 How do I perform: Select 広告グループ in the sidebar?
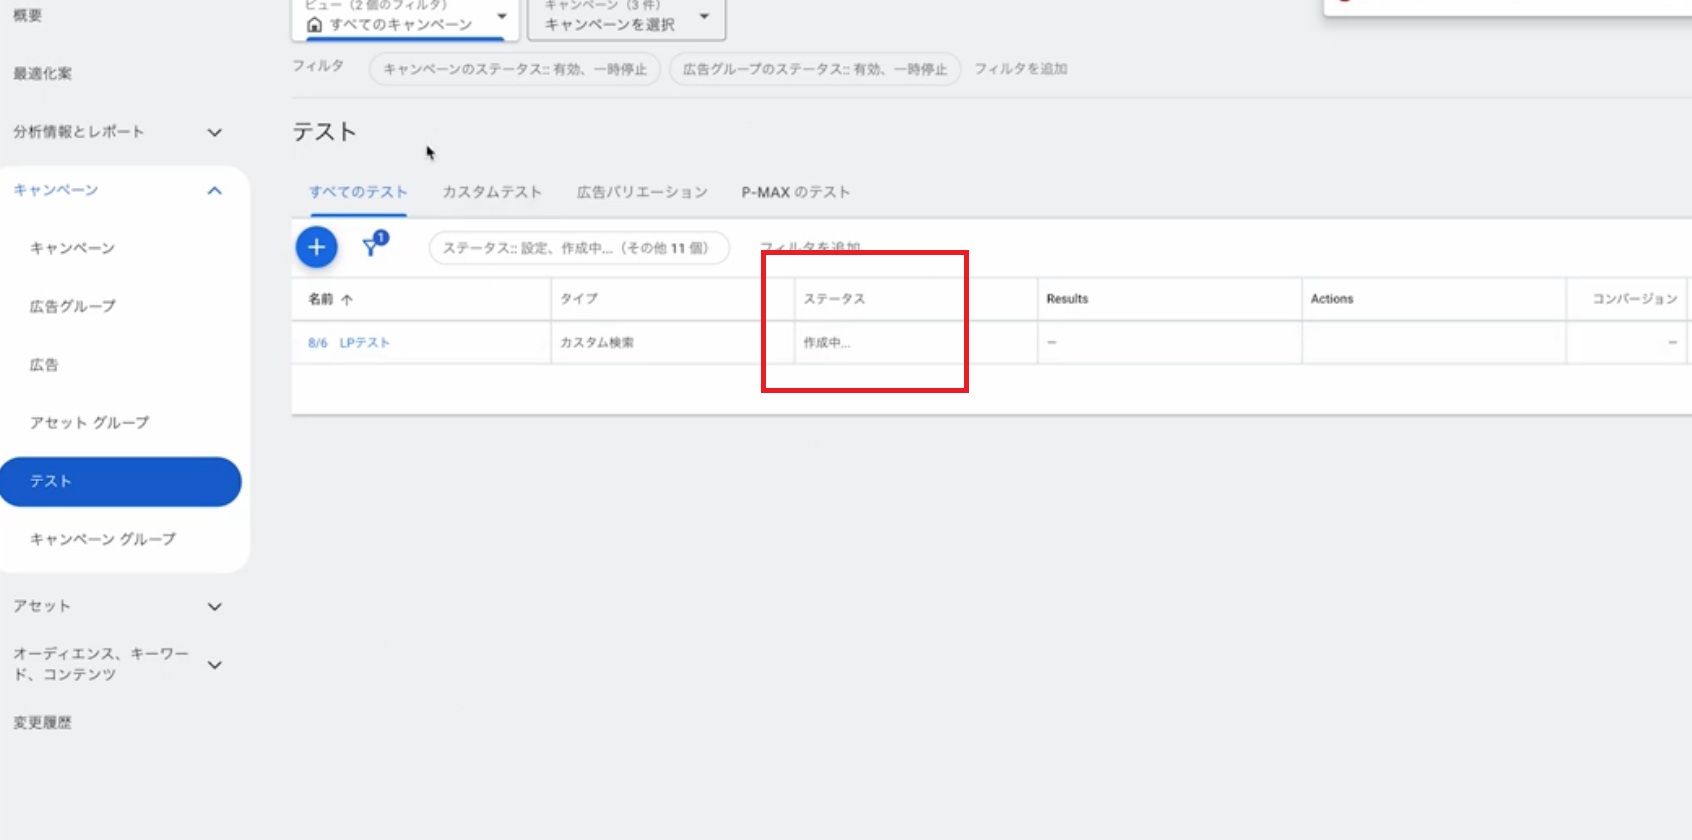(73, 306)
